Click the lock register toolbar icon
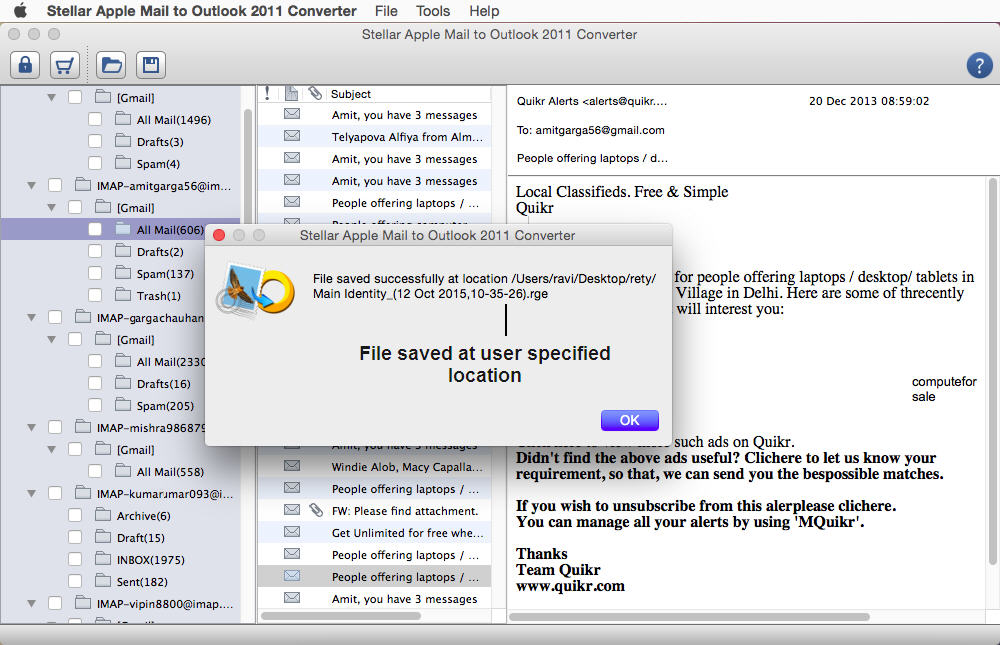The height and width of the screenshot is (645, 1000). point(25,65)
